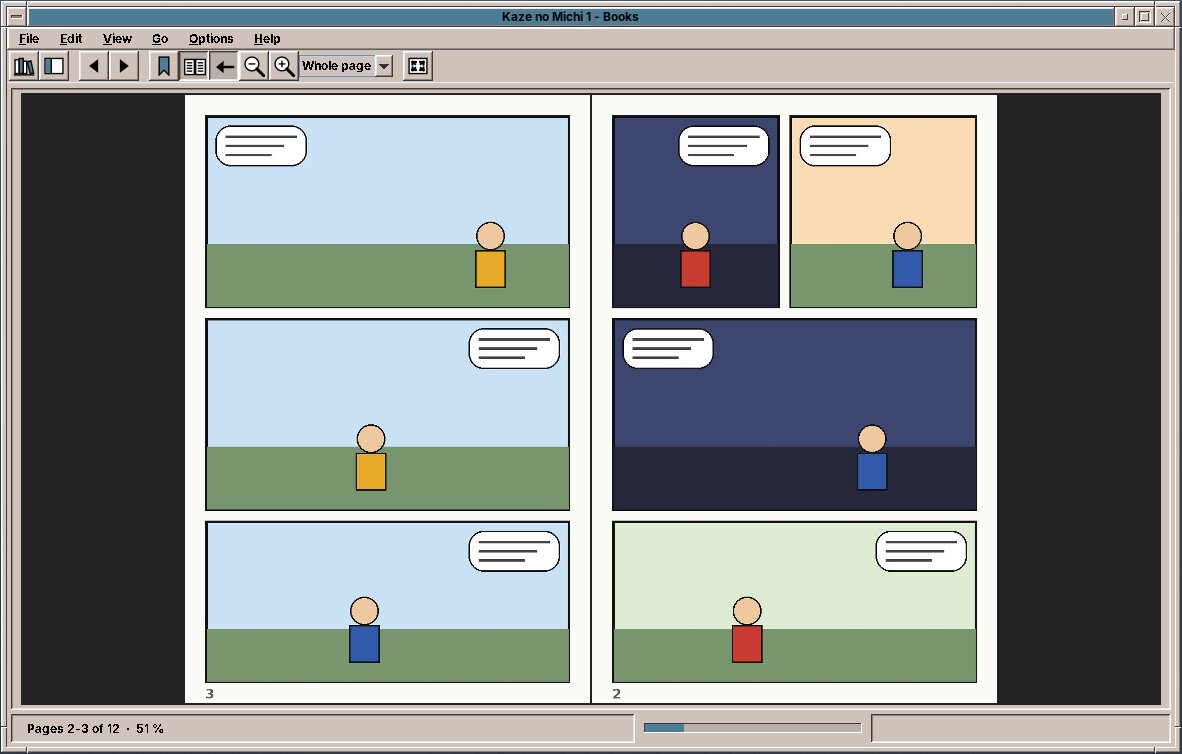The image size is (1182, 754).
Task: Toggle right-to-left reading direction
Action: click(x=225, y=66)
